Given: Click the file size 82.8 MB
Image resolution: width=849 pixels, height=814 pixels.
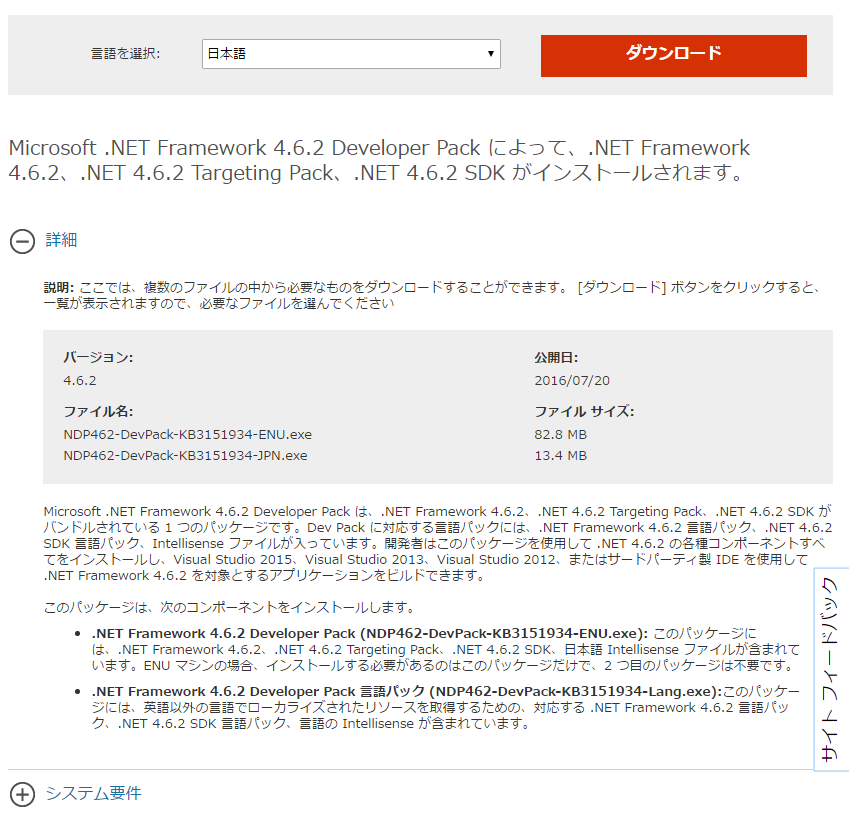Looking at the screenshot, I should pos(558,434).
